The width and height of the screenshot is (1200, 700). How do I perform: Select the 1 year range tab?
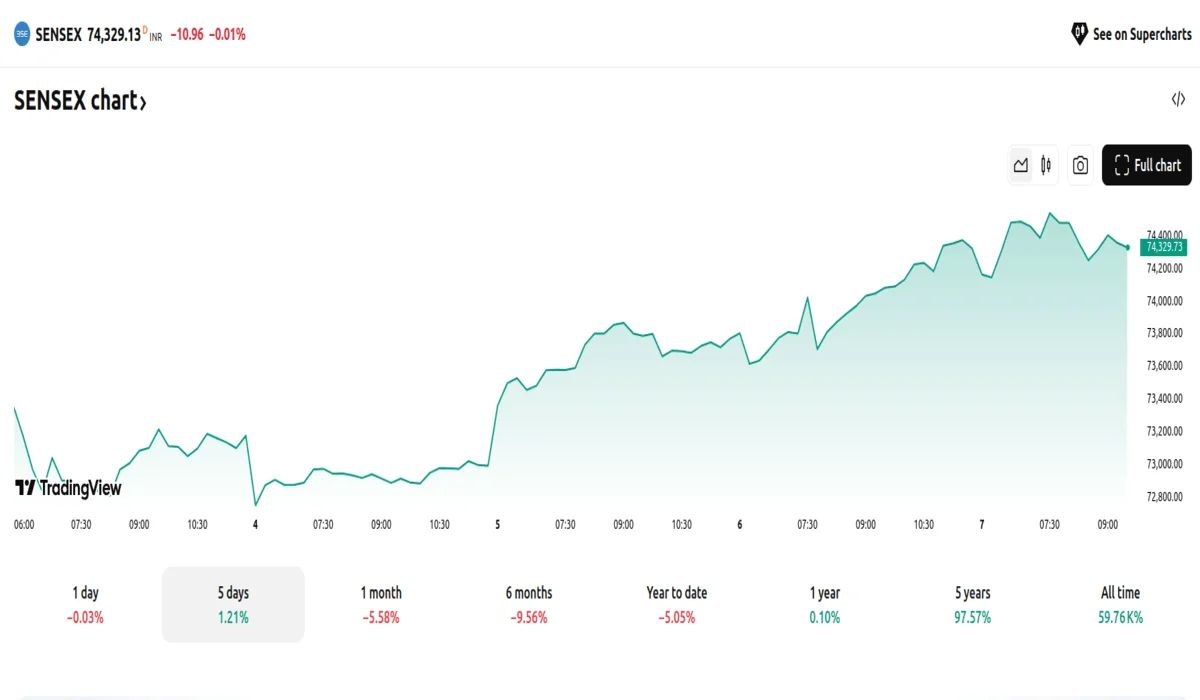coord(825,604)
